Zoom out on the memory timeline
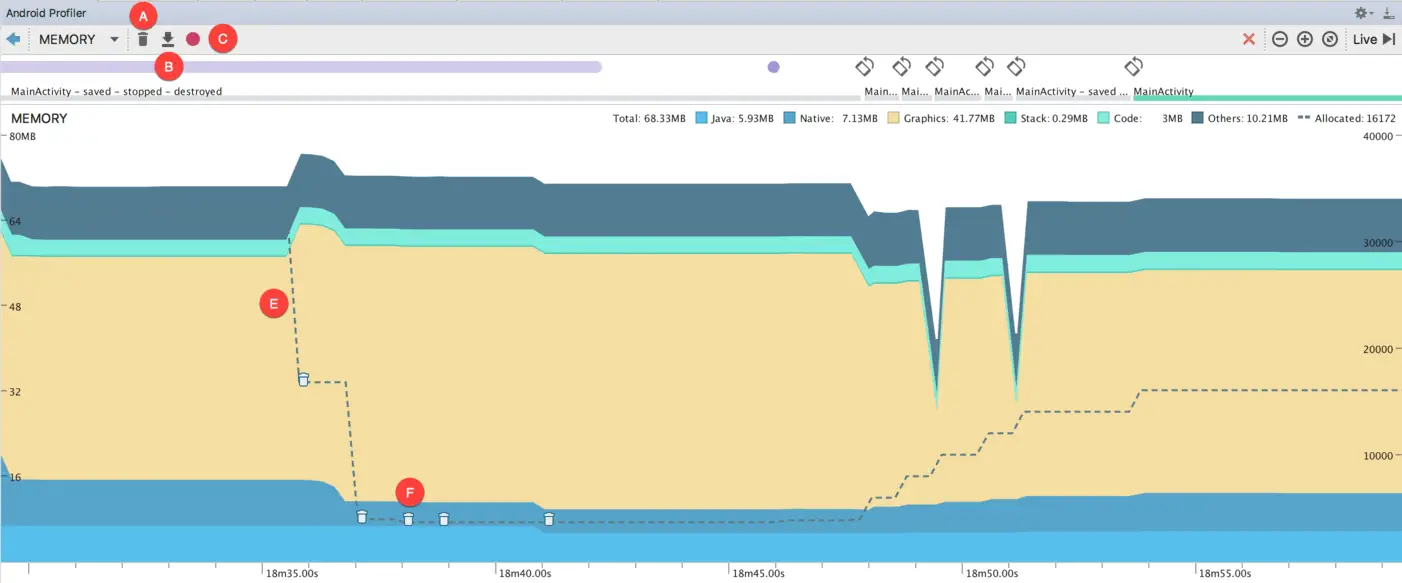Image resolution: width=1402 pixels, height=583 pixels. tap(1280, 38)
